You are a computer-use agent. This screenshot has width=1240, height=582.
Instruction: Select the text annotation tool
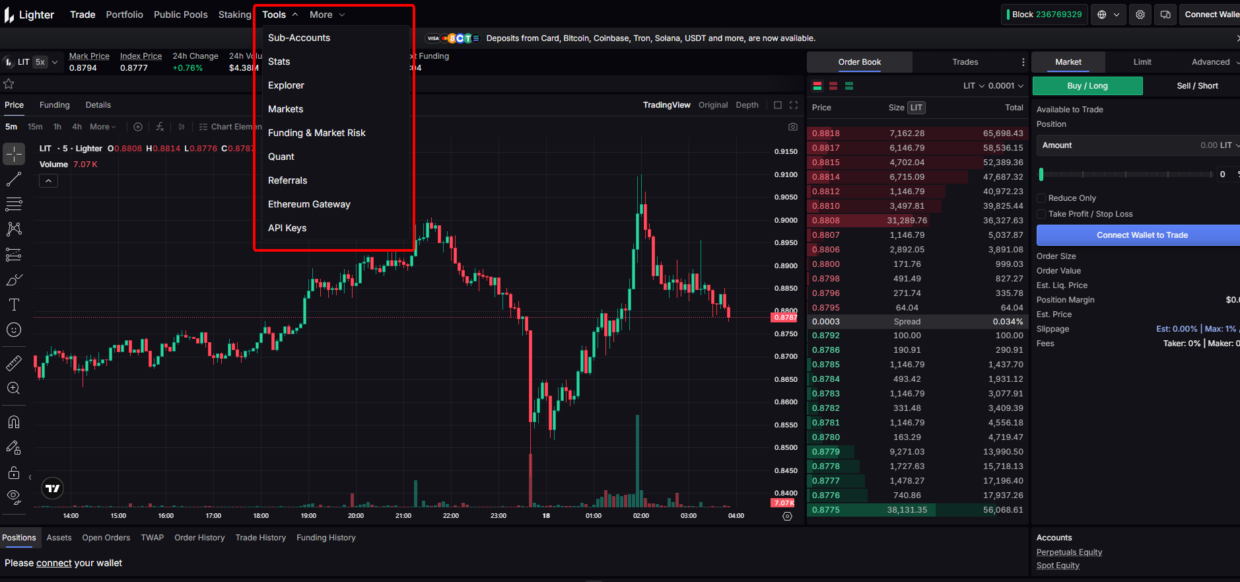pos(14,304)
